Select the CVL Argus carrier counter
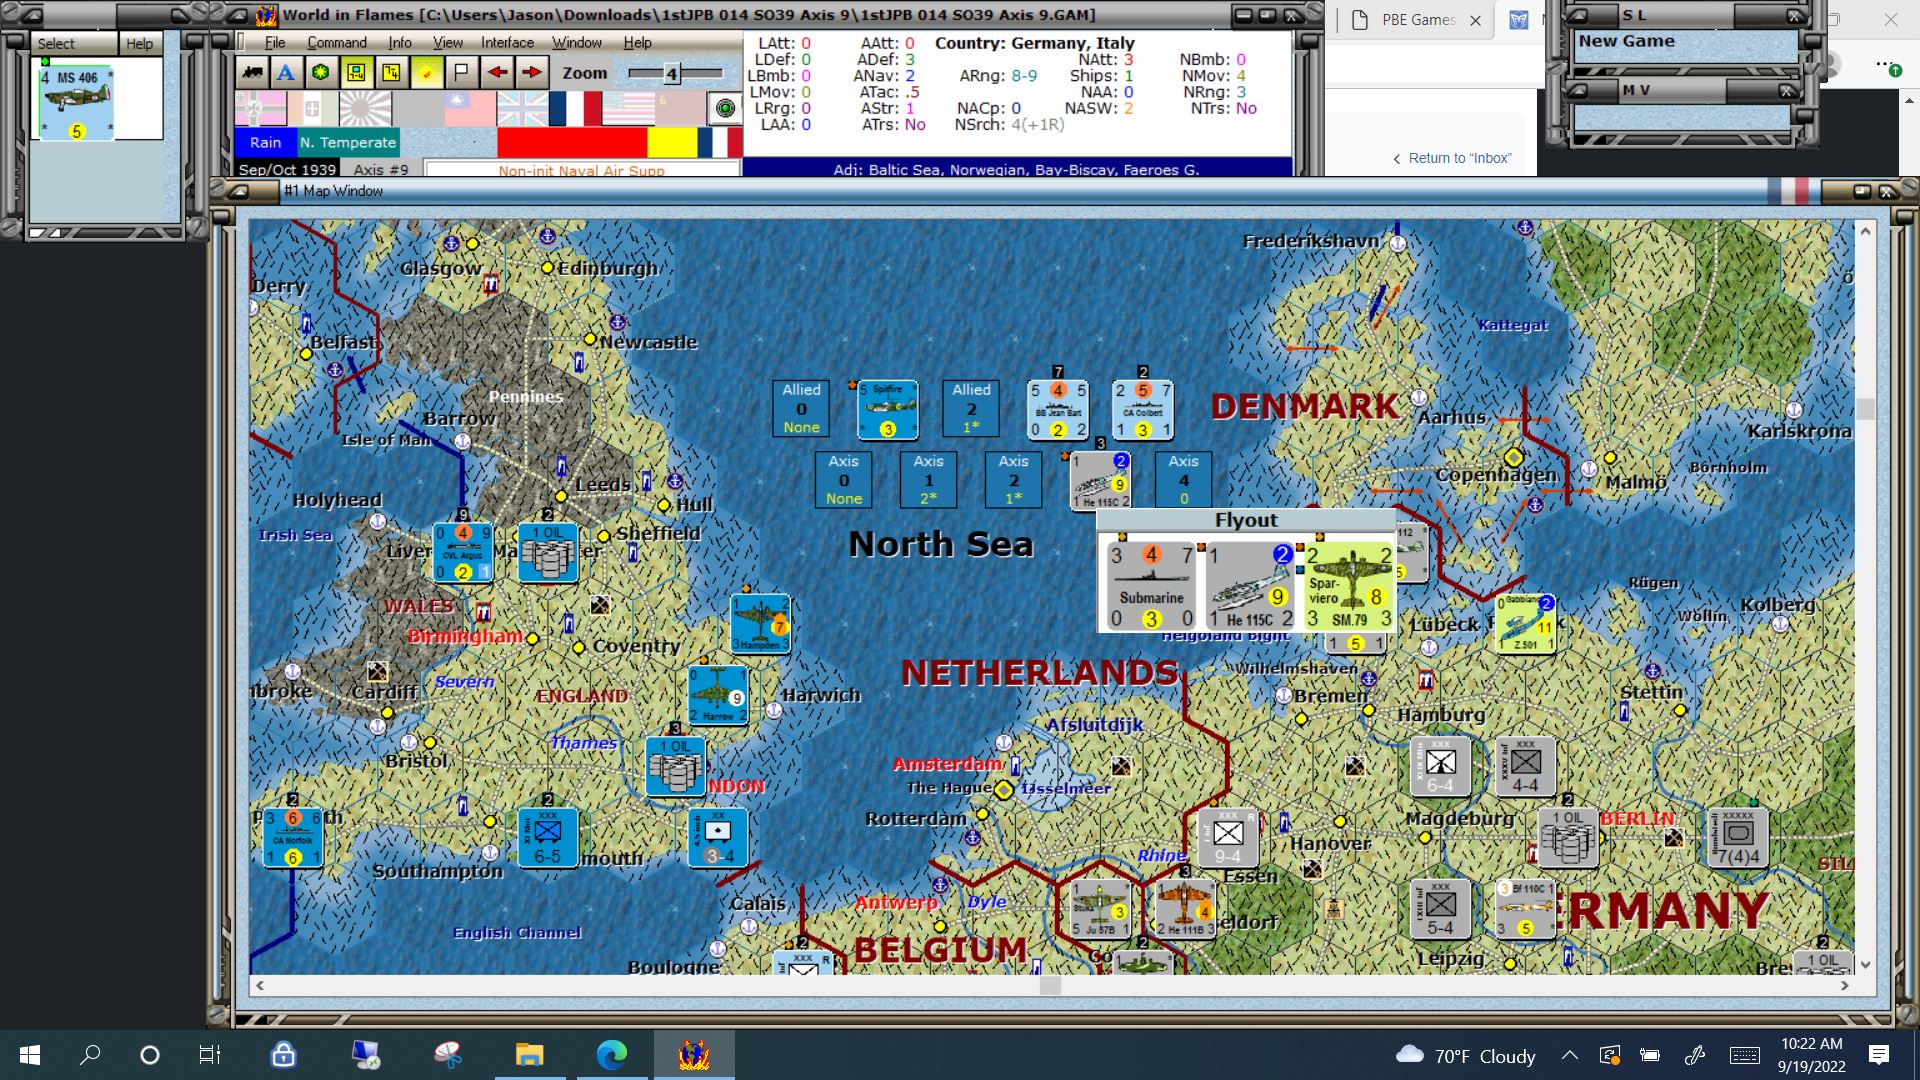Image resolution: width=1920 pixels, height=1080 pixels. 463,552
